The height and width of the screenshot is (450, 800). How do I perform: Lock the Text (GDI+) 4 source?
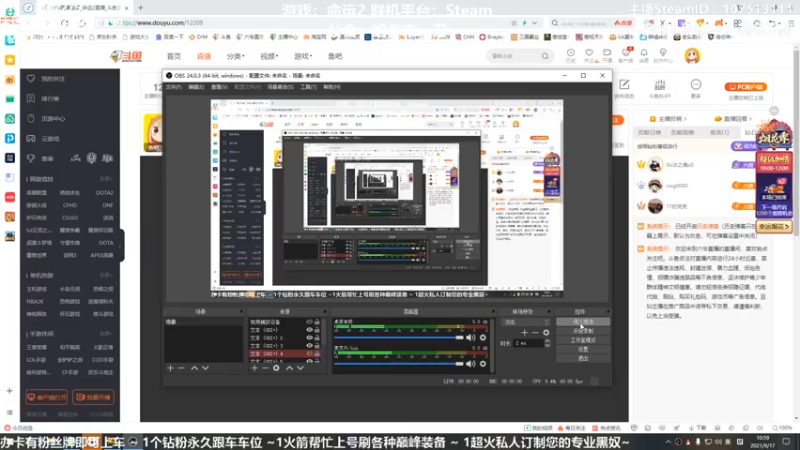(x=317, y=354)
